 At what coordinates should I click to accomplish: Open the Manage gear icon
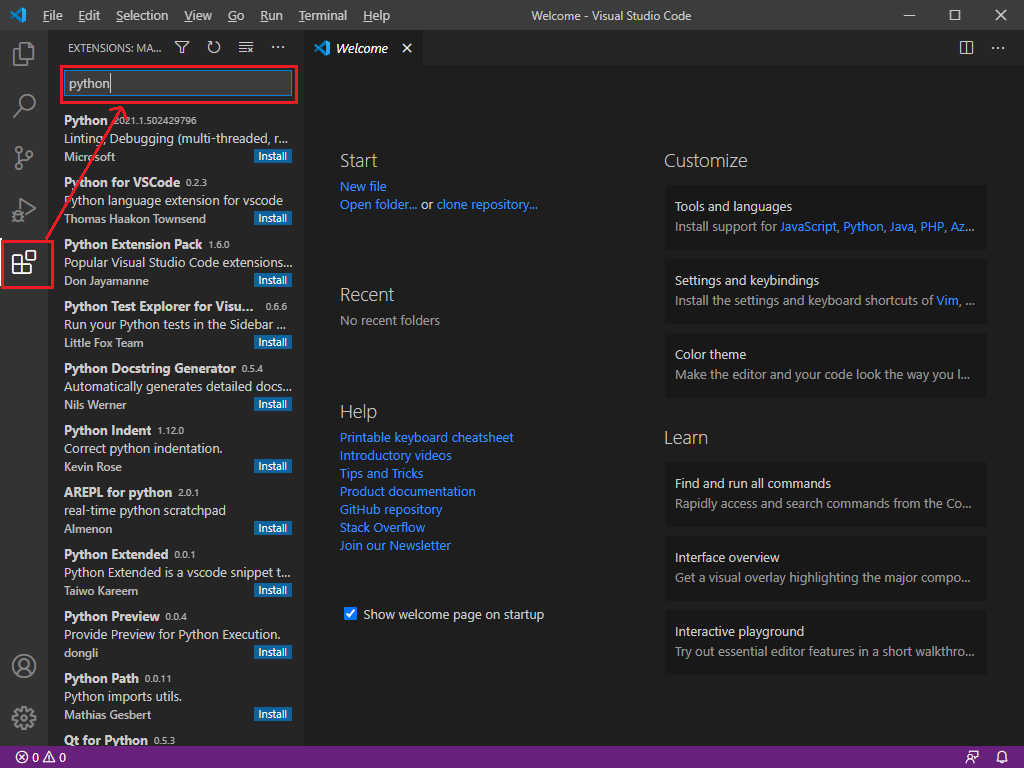24,718
